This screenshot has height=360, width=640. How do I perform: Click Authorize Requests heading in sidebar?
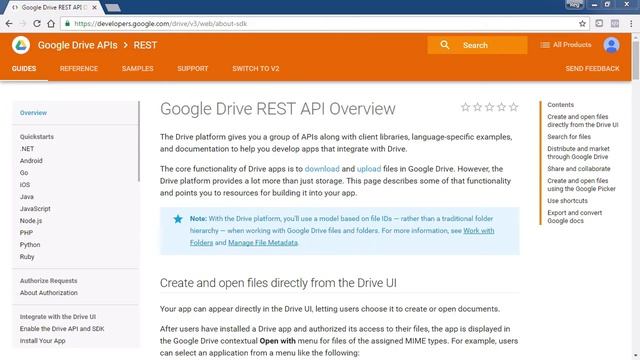pos(49,281)
